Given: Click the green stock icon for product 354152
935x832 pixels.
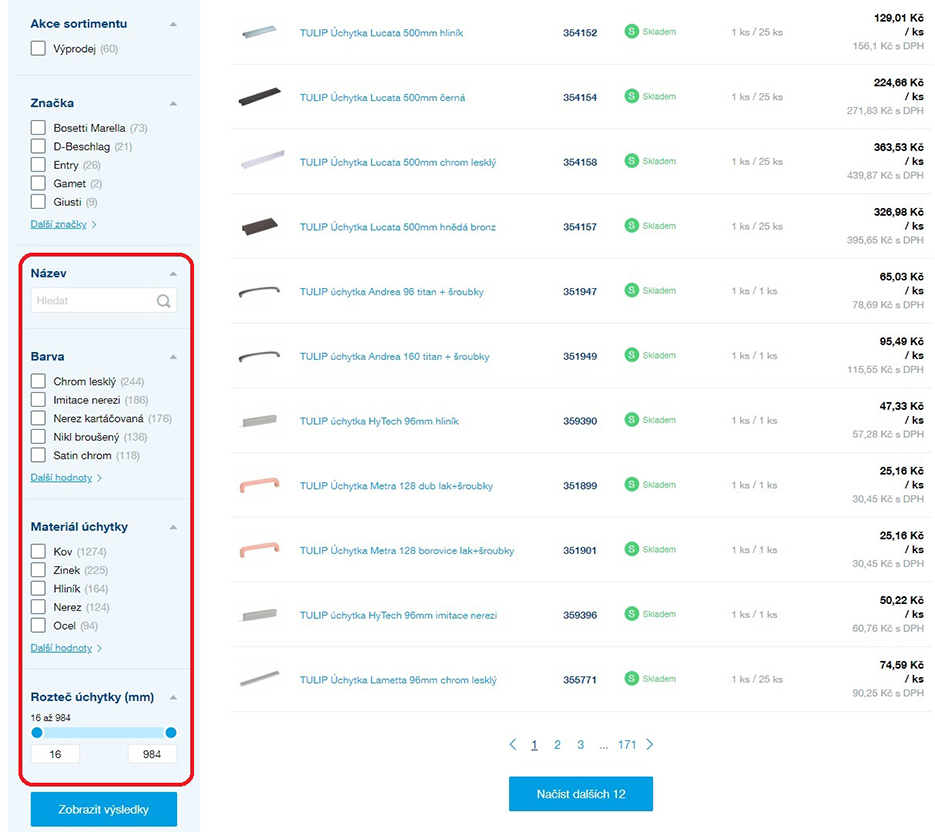Looking at the screenshot, I should tap(632, 32).
